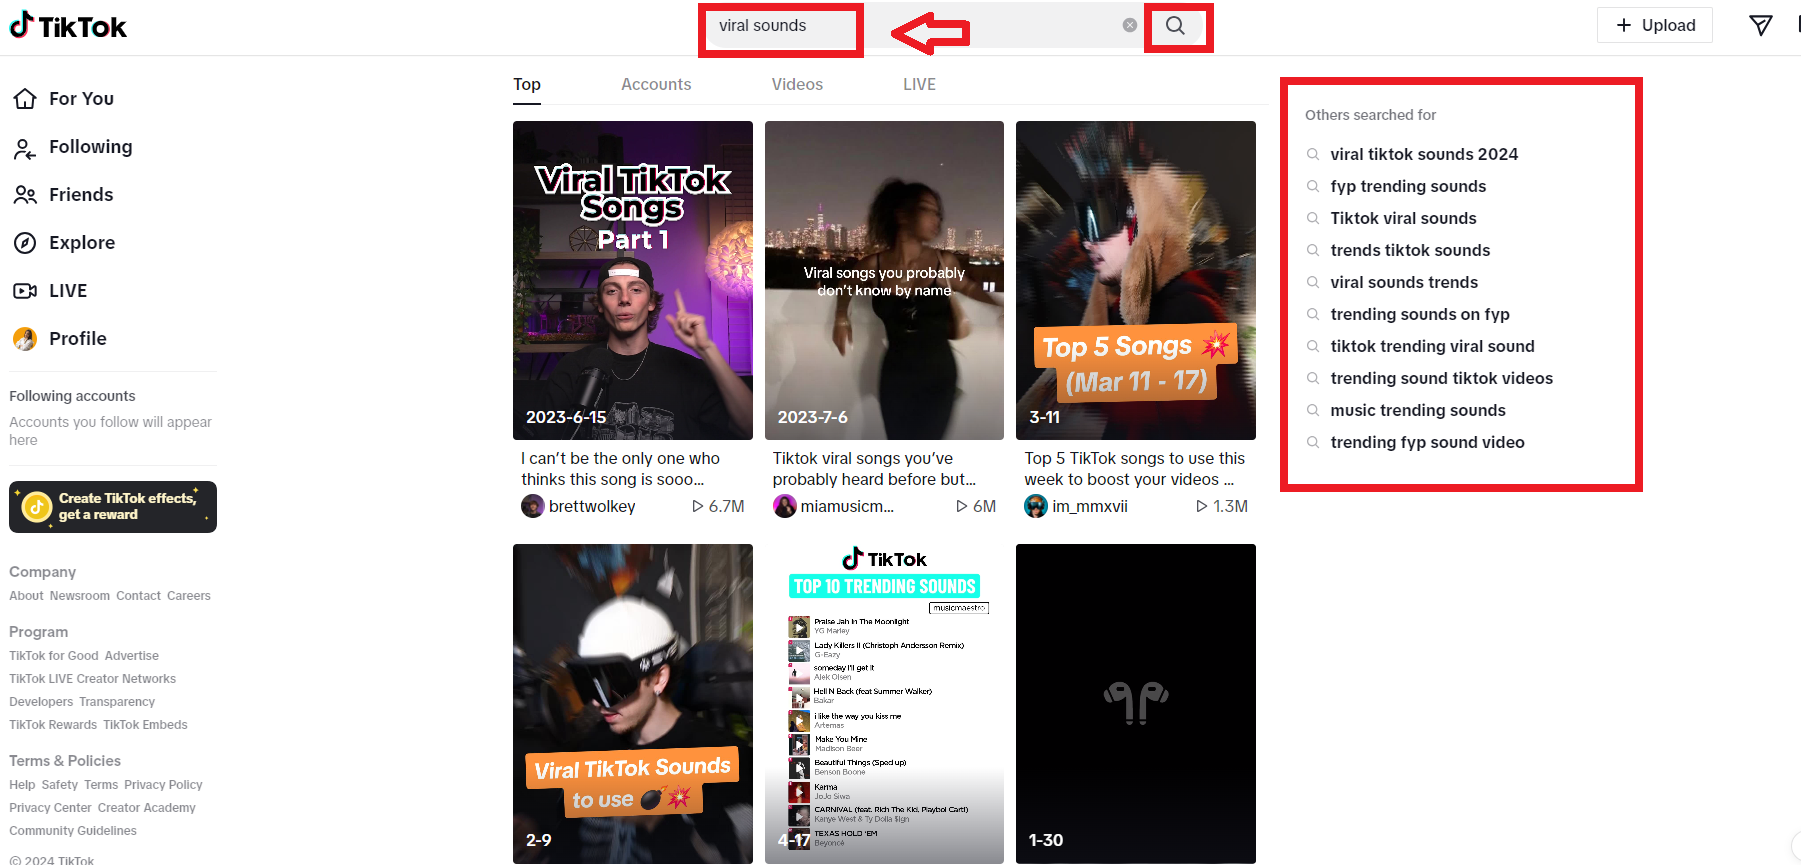Select suggestion tiktok trending viral sound
This screenshot has width=1801, height=865.
1432,346
